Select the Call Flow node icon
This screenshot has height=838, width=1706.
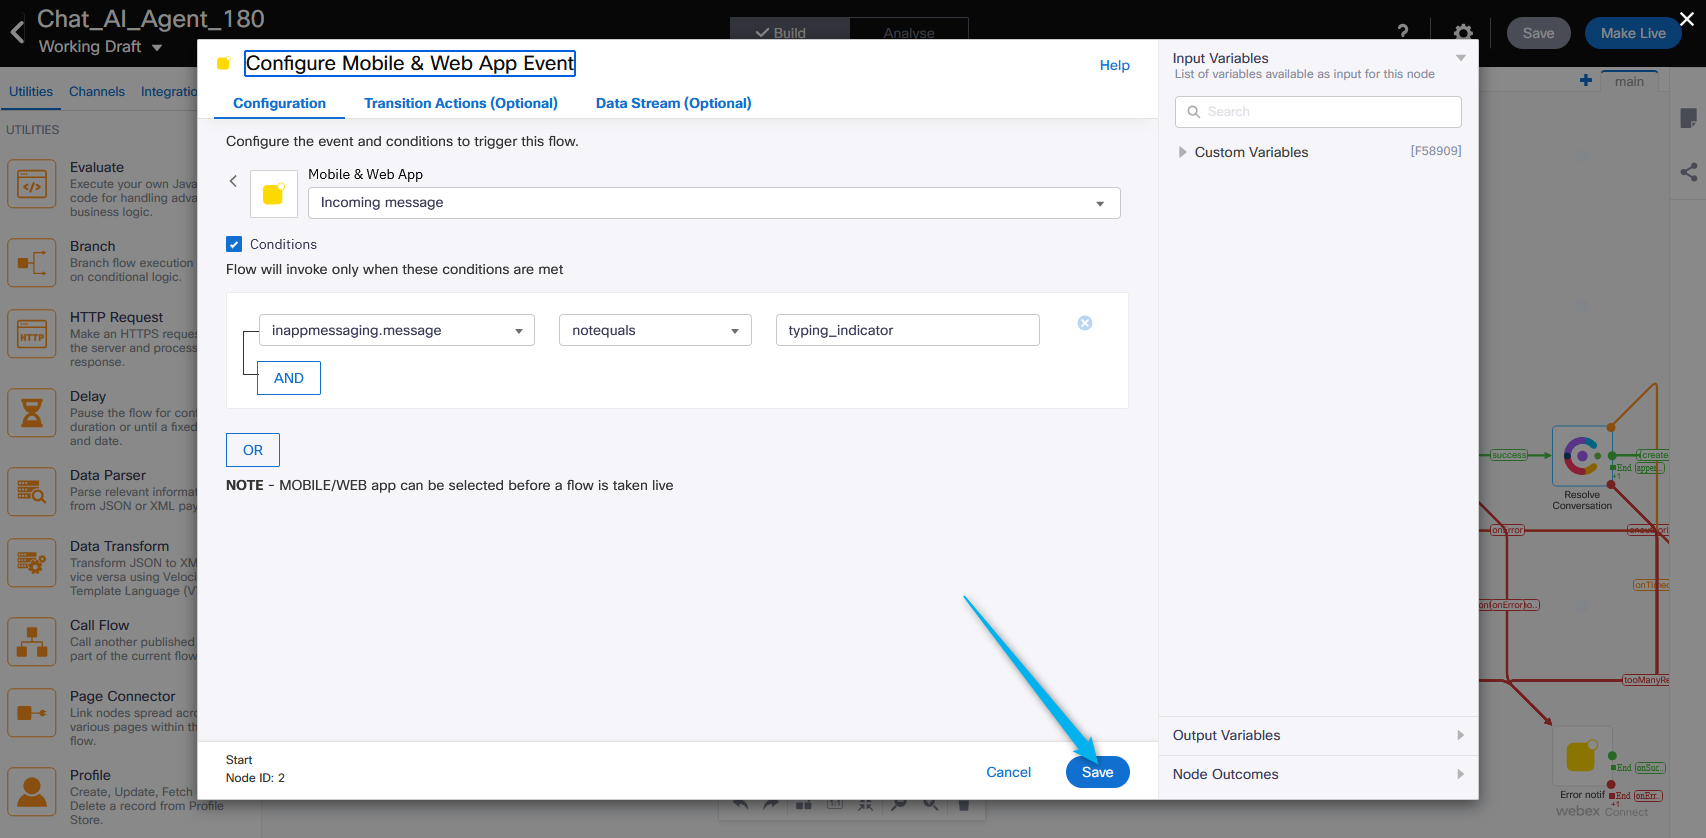(32, 642)
